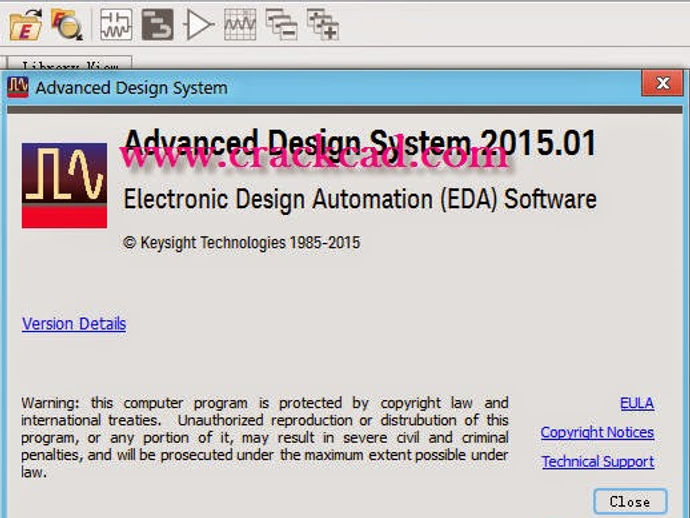This screenshot has width=690, height=518.
Task: Click the simulate play triangle icon
Action: coord(199,25)
